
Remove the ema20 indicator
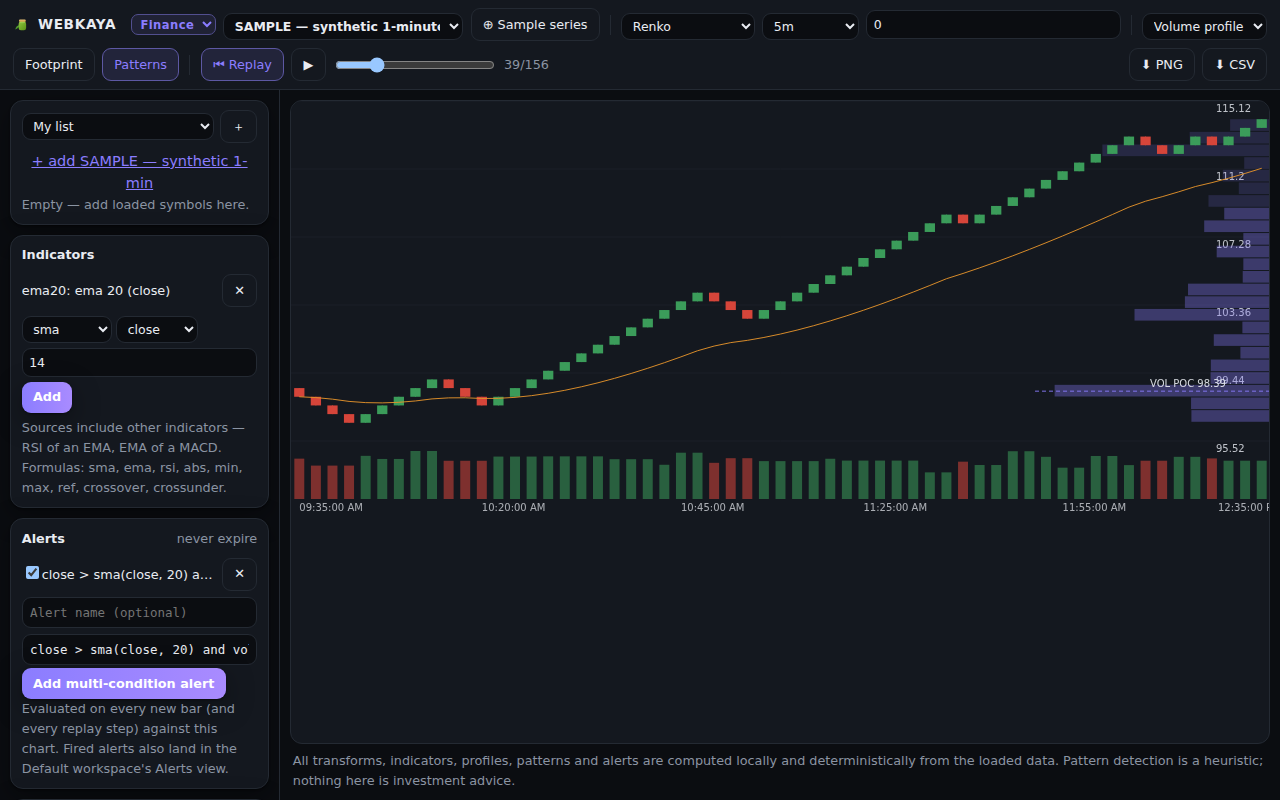point(239,291)
